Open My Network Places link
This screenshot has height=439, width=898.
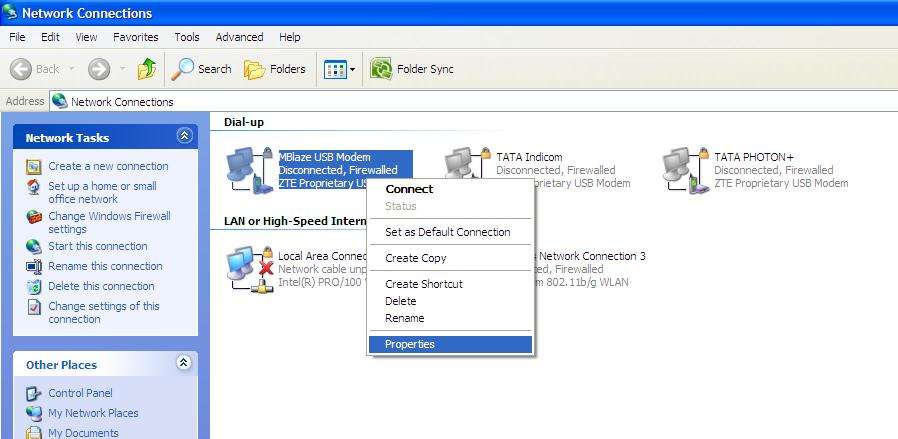coord(93,413)
